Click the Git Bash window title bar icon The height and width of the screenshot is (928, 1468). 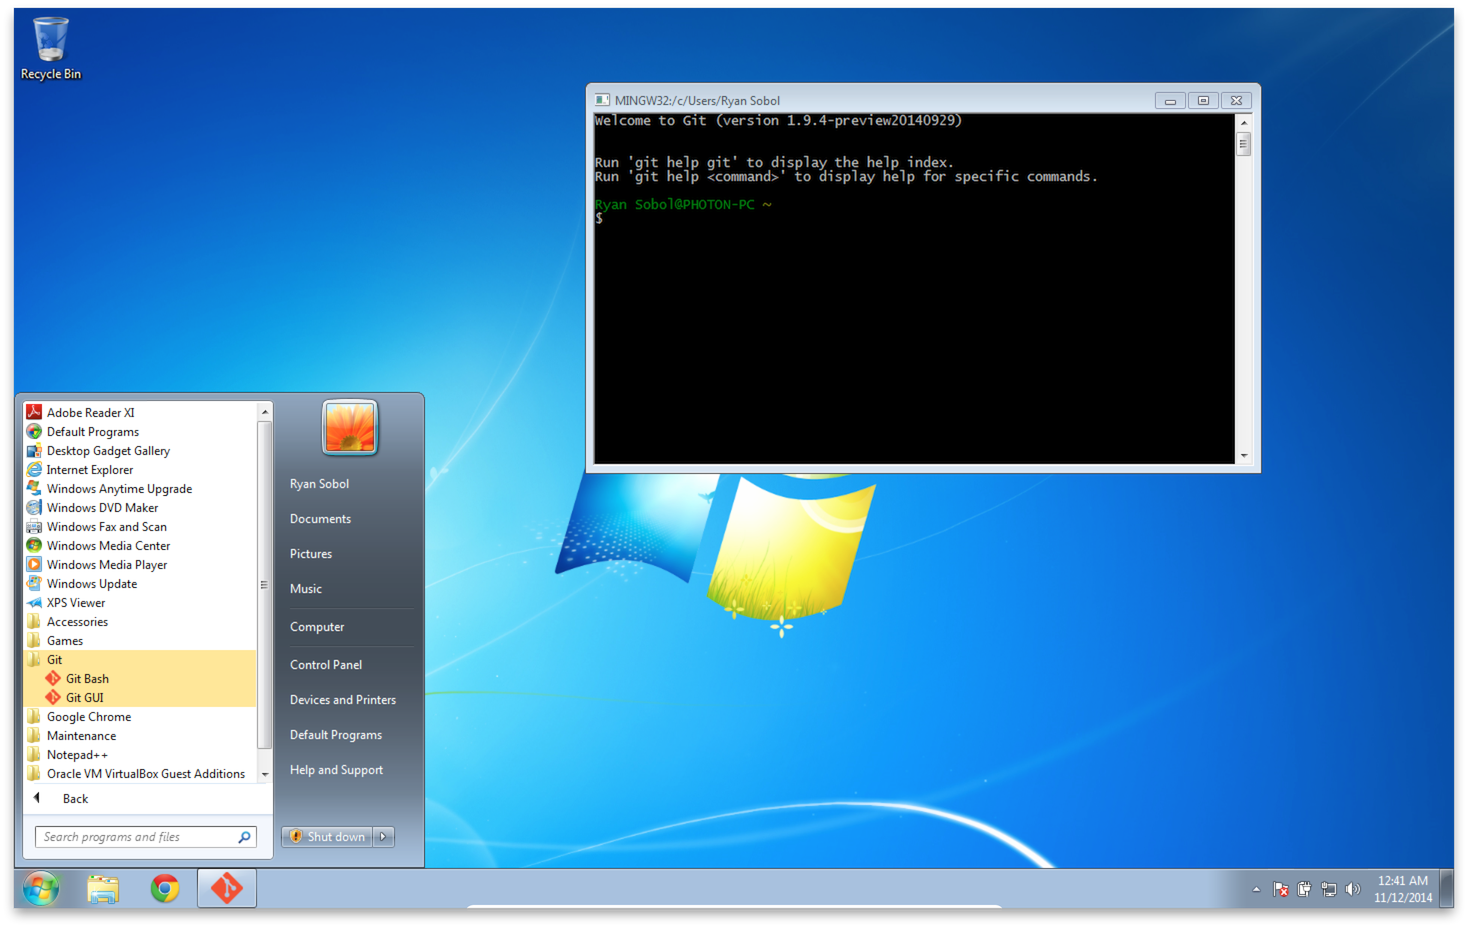tap(602, 100)
